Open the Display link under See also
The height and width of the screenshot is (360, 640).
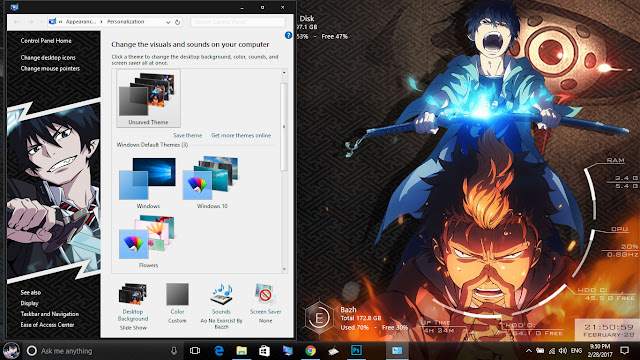[x=29, y=303]
